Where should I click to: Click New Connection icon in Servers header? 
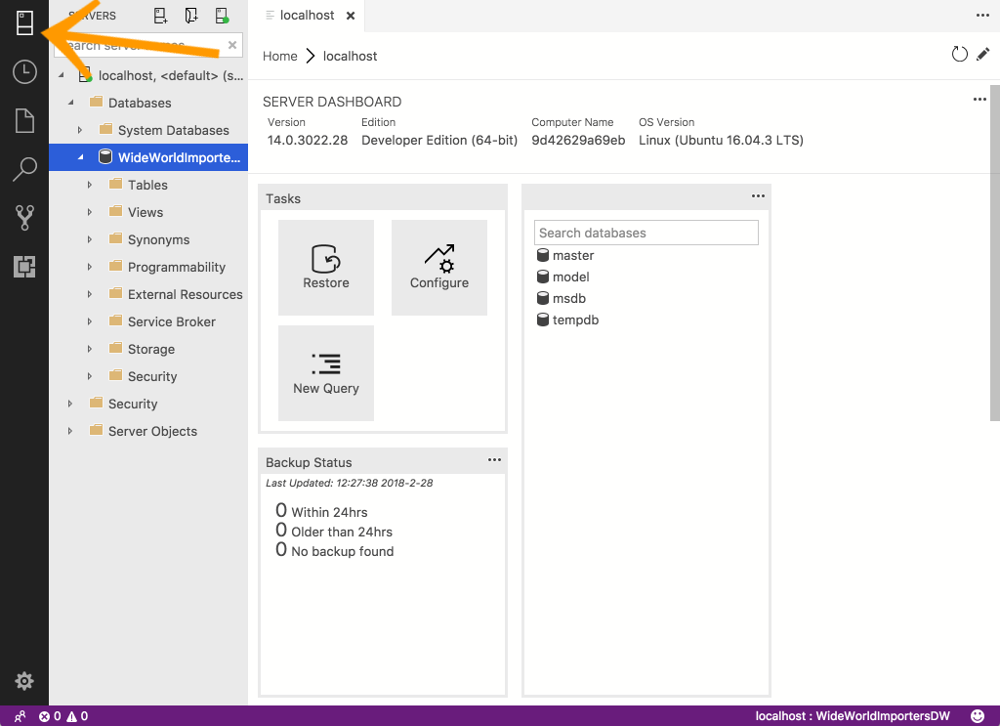[160, 15]
